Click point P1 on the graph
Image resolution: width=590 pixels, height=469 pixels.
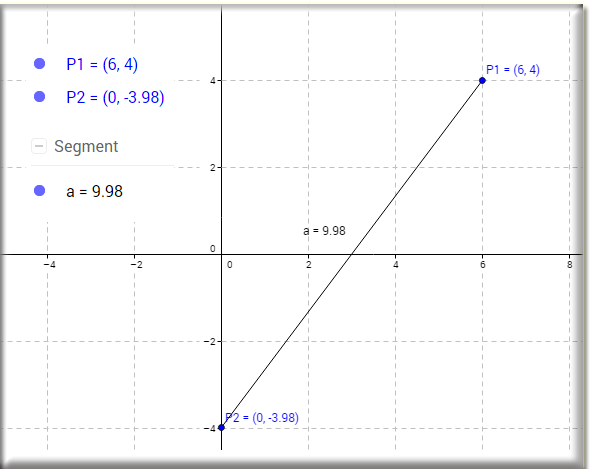point(482,80)
